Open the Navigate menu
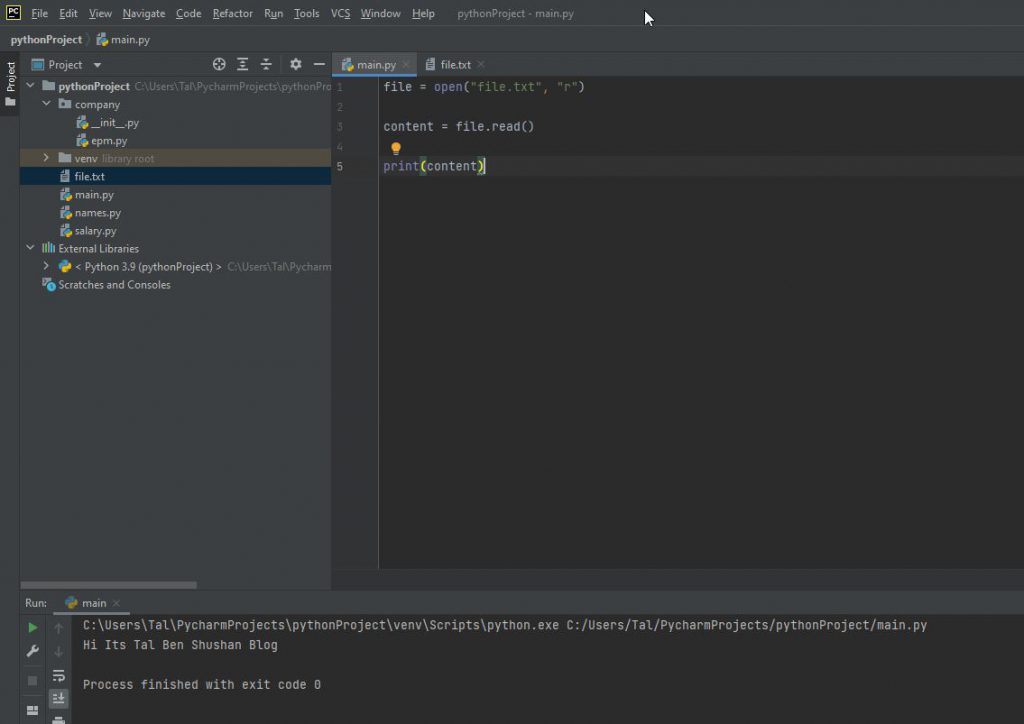1024x724 pixels. 144,13
